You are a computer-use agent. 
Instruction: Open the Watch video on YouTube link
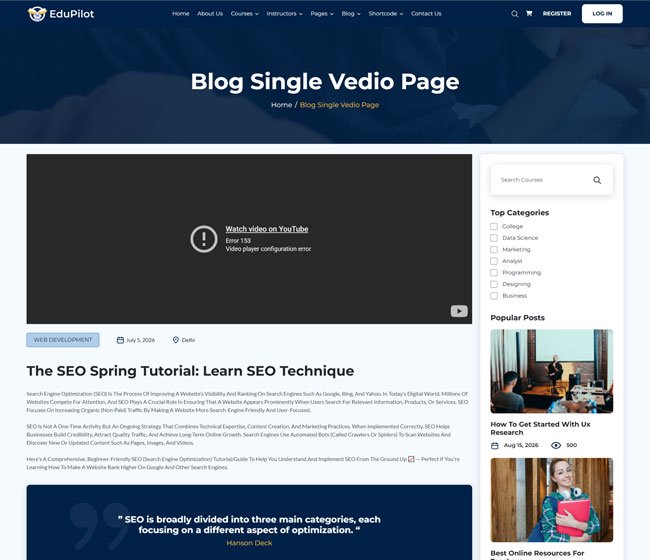(267, 229)
